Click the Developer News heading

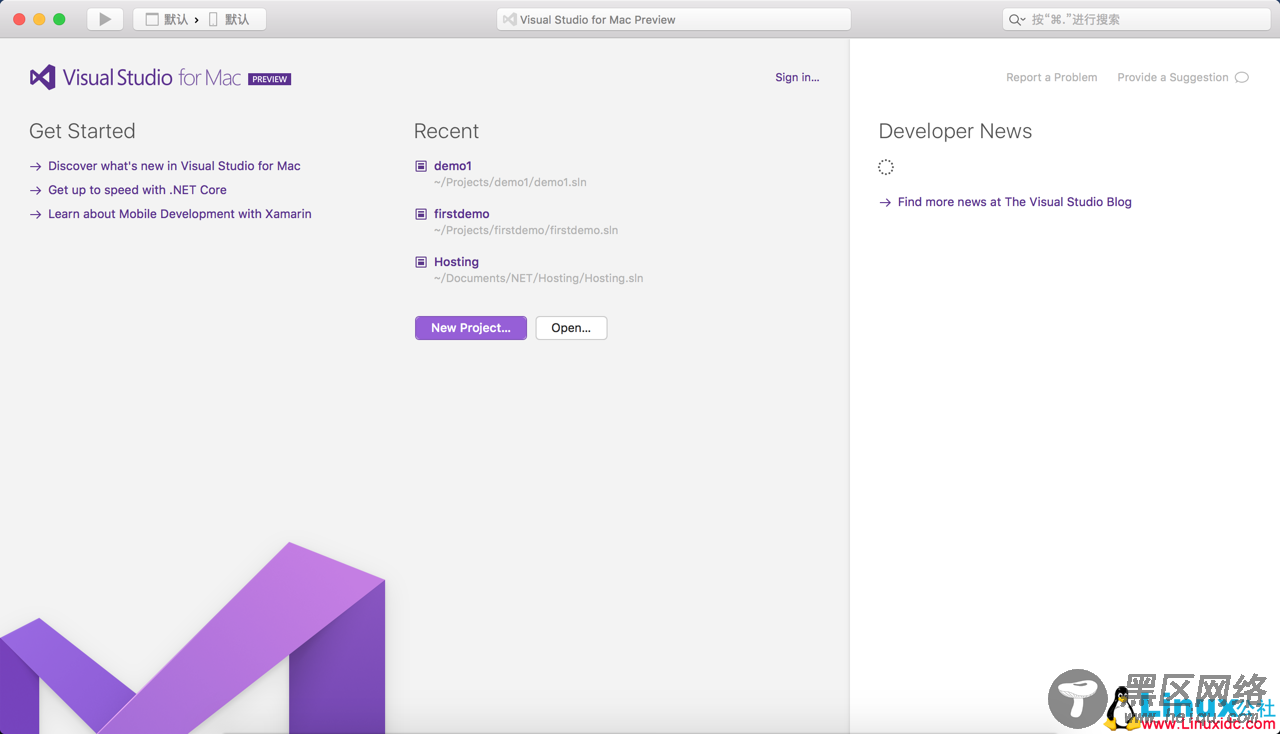955,131
